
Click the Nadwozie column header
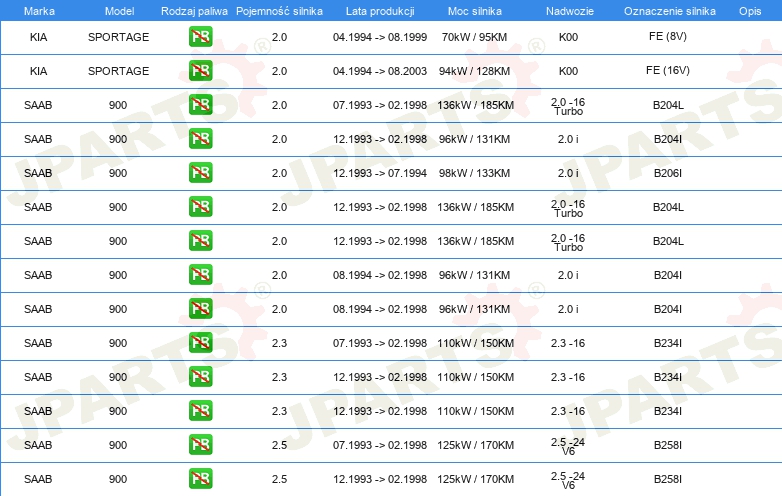tap(570, 11)
